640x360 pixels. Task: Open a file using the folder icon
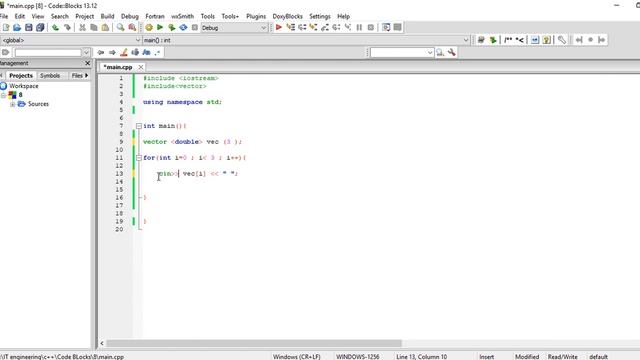(17, 27)
